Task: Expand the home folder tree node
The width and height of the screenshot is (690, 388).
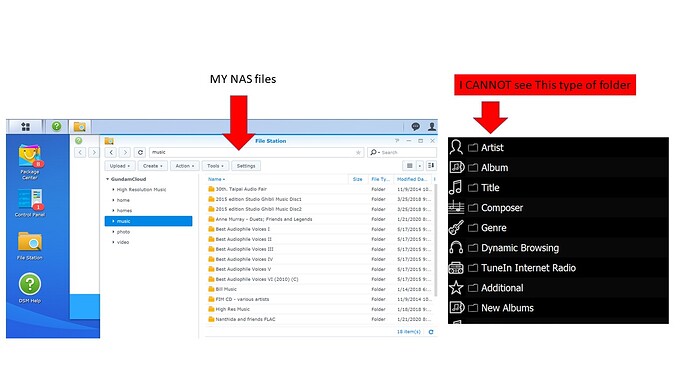Action: [113, 200]
